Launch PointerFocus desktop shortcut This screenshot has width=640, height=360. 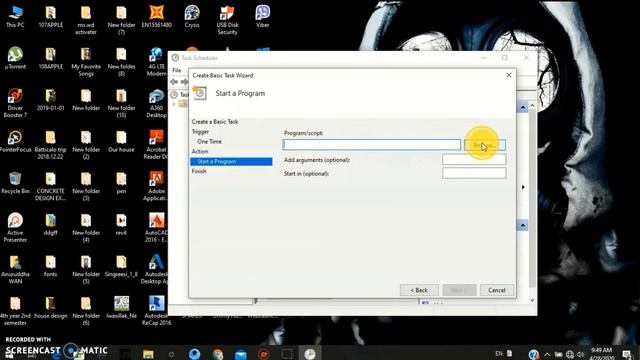15,141
